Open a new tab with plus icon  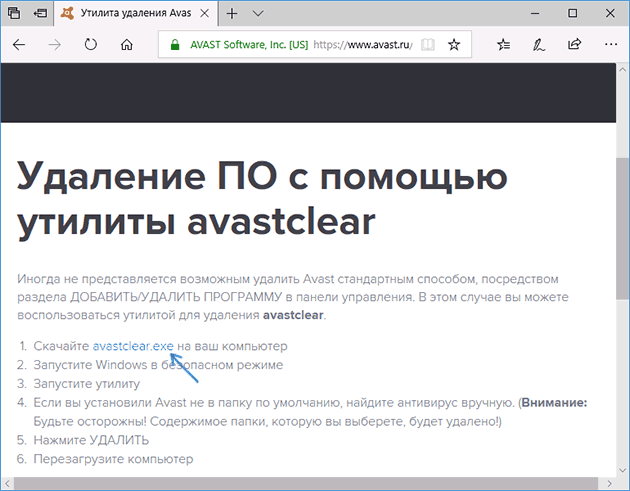pos(232,13)
